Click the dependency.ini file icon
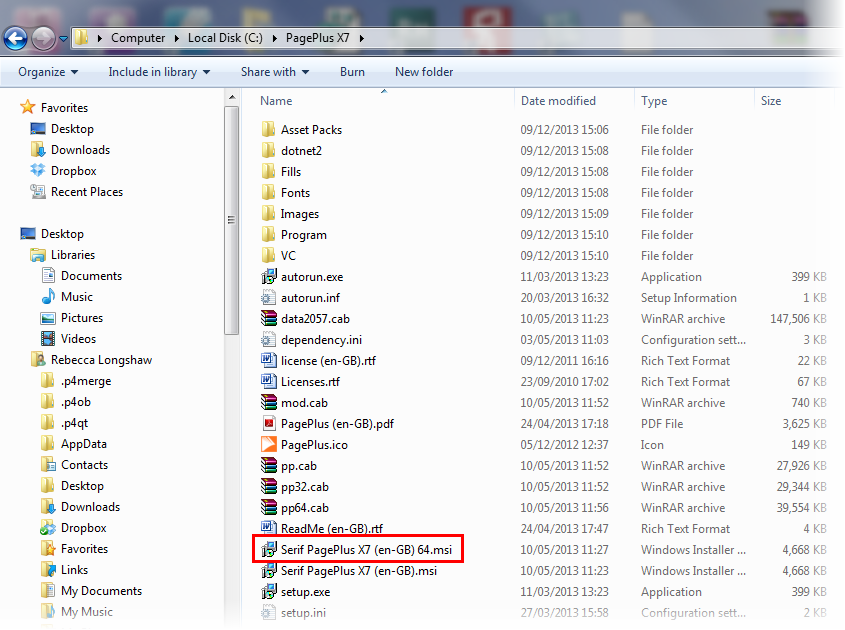The height and width of the screenshot is (630, 845). (x=268, y=340)
